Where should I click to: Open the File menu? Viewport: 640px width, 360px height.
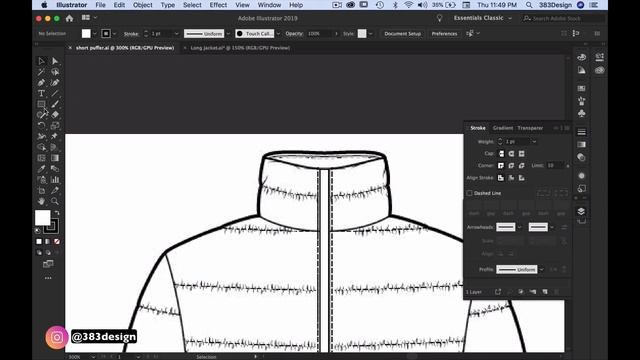[100, 5]
